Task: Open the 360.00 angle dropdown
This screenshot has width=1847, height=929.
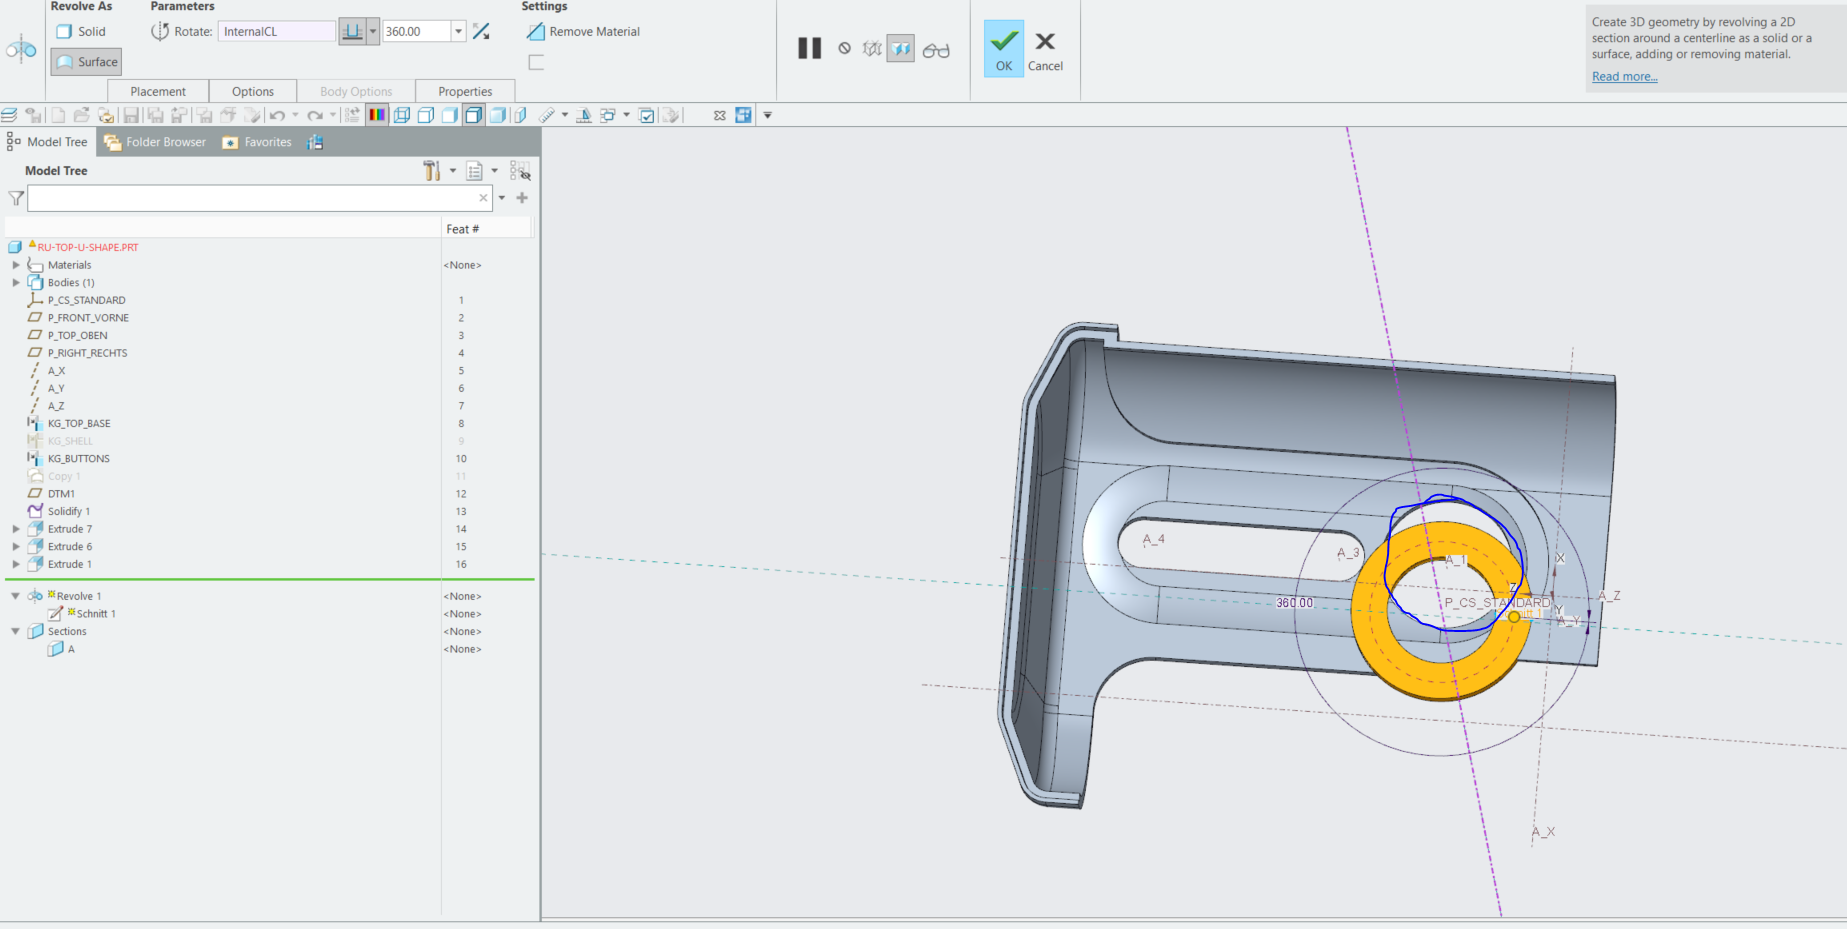Action: [x=459, y=31]
